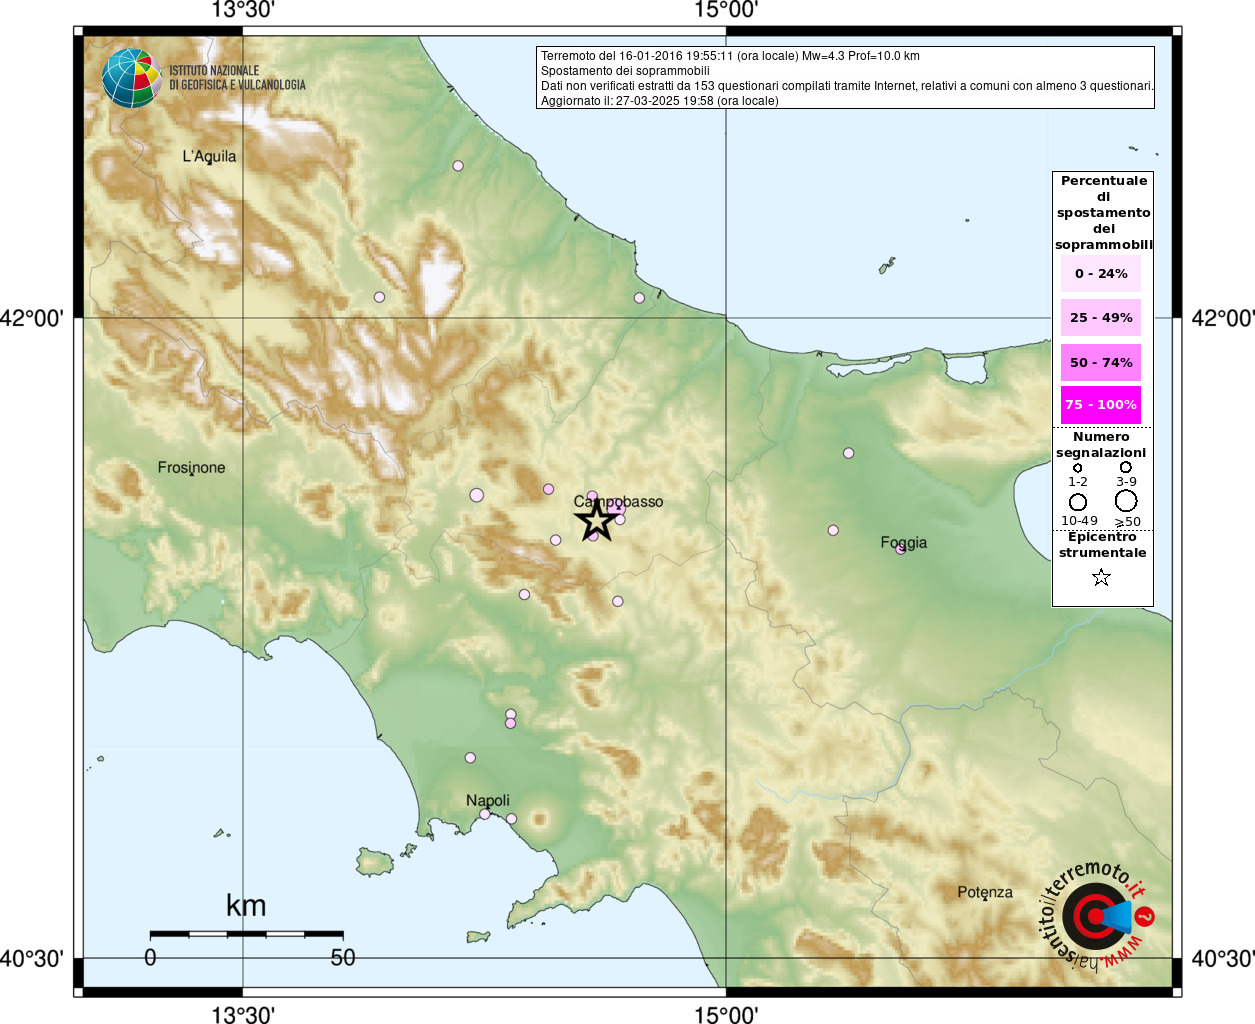1255x1024 pixels.
Task: Select the 75 - 100% magenta swatch
Action: (x=1101, y=404)
